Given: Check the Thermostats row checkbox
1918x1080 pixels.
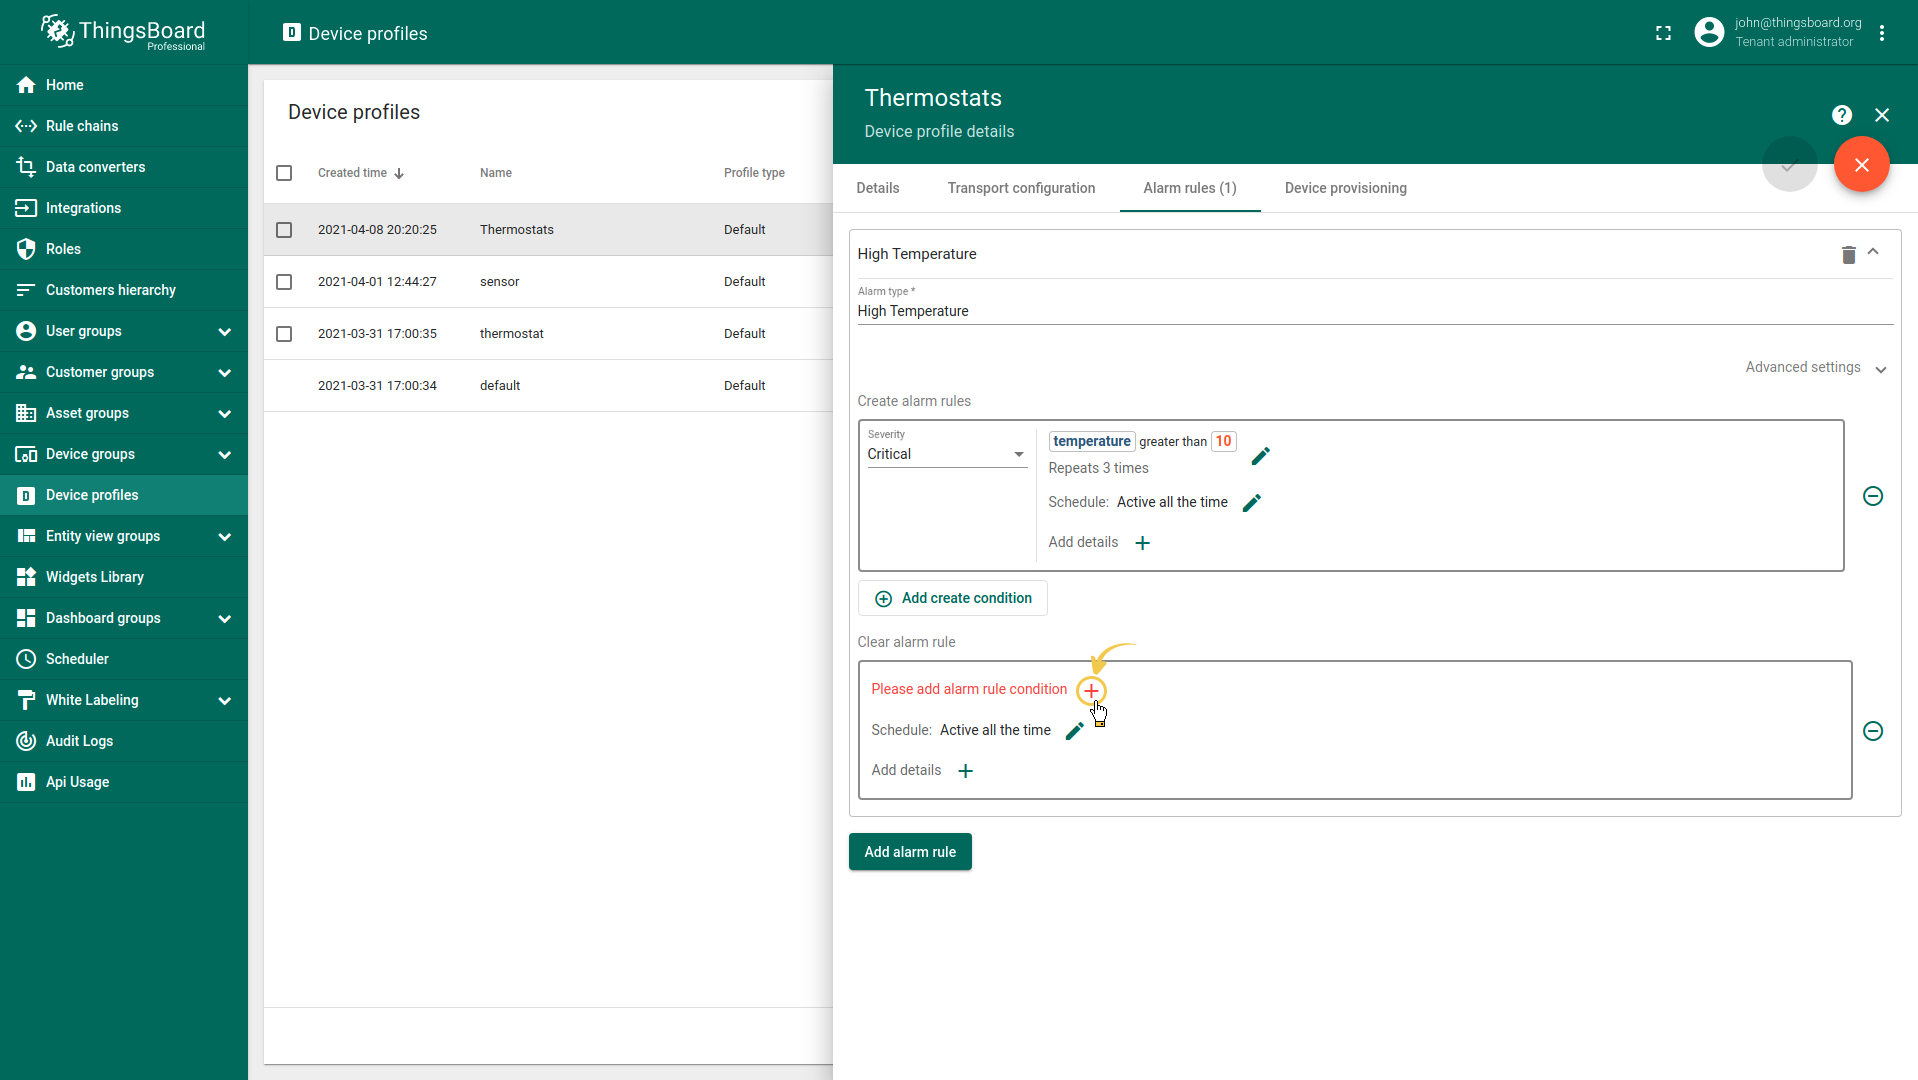Looking at the screenshot, I should point(284,230).
